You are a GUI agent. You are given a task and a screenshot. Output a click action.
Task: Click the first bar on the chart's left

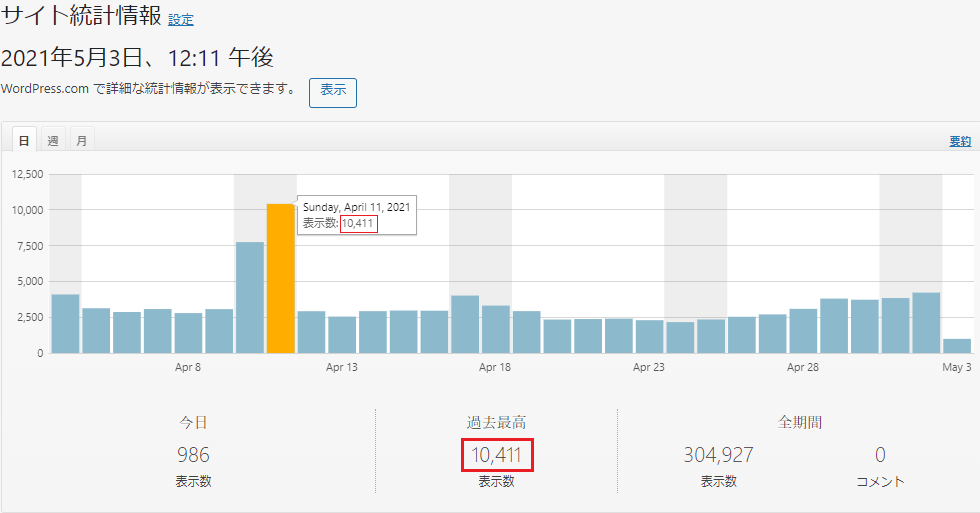pos(65,323)
